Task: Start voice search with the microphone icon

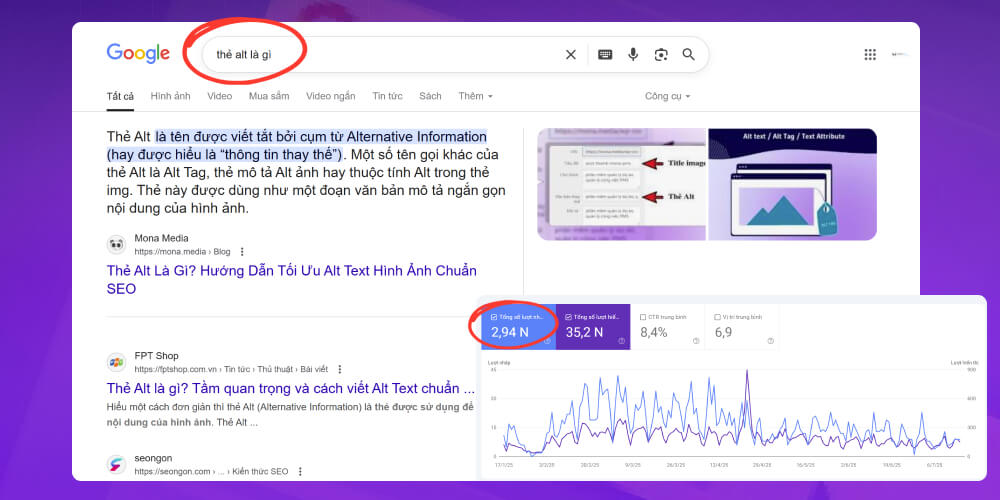Action: point(633,55)
